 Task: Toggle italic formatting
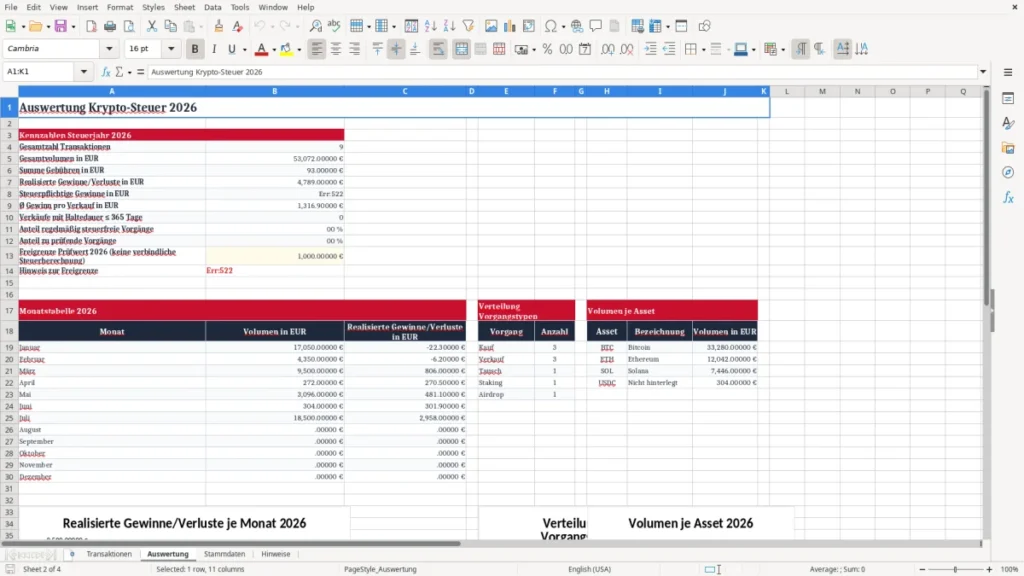tap(214, 49)
